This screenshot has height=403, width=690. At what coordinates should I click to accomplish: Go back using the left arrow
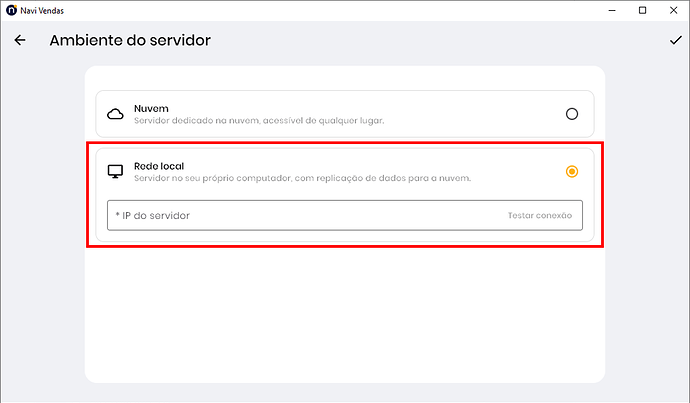pyautogui.click(x=20, y=41)
